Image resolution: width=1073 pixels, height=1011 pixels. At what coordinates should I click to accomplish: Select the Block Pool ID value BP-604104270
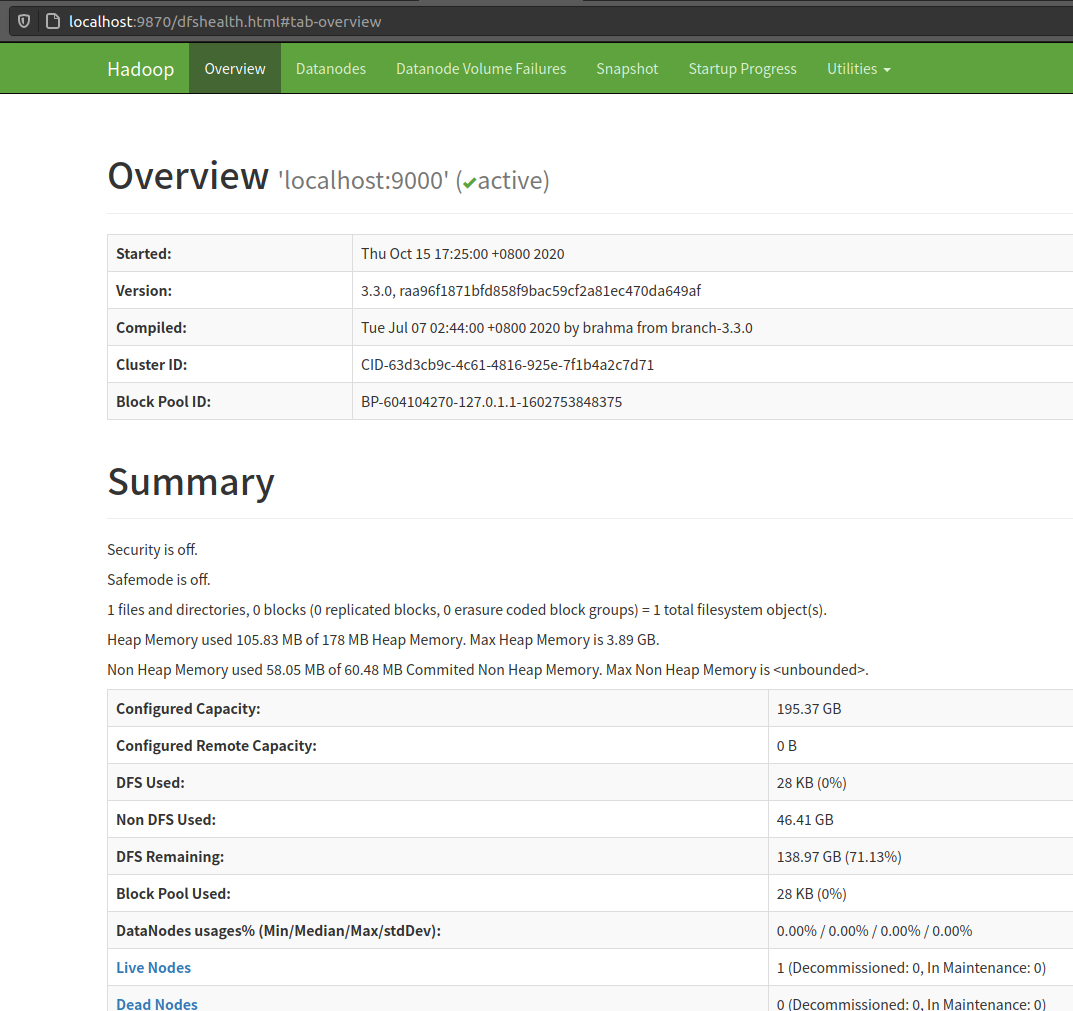[x=491, y=402]
